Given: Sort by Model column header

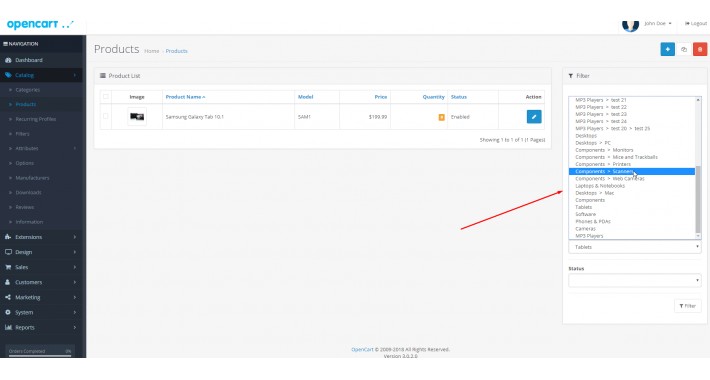Looking at the screenshot, I should pyautogui.click(x=305, y=96).
